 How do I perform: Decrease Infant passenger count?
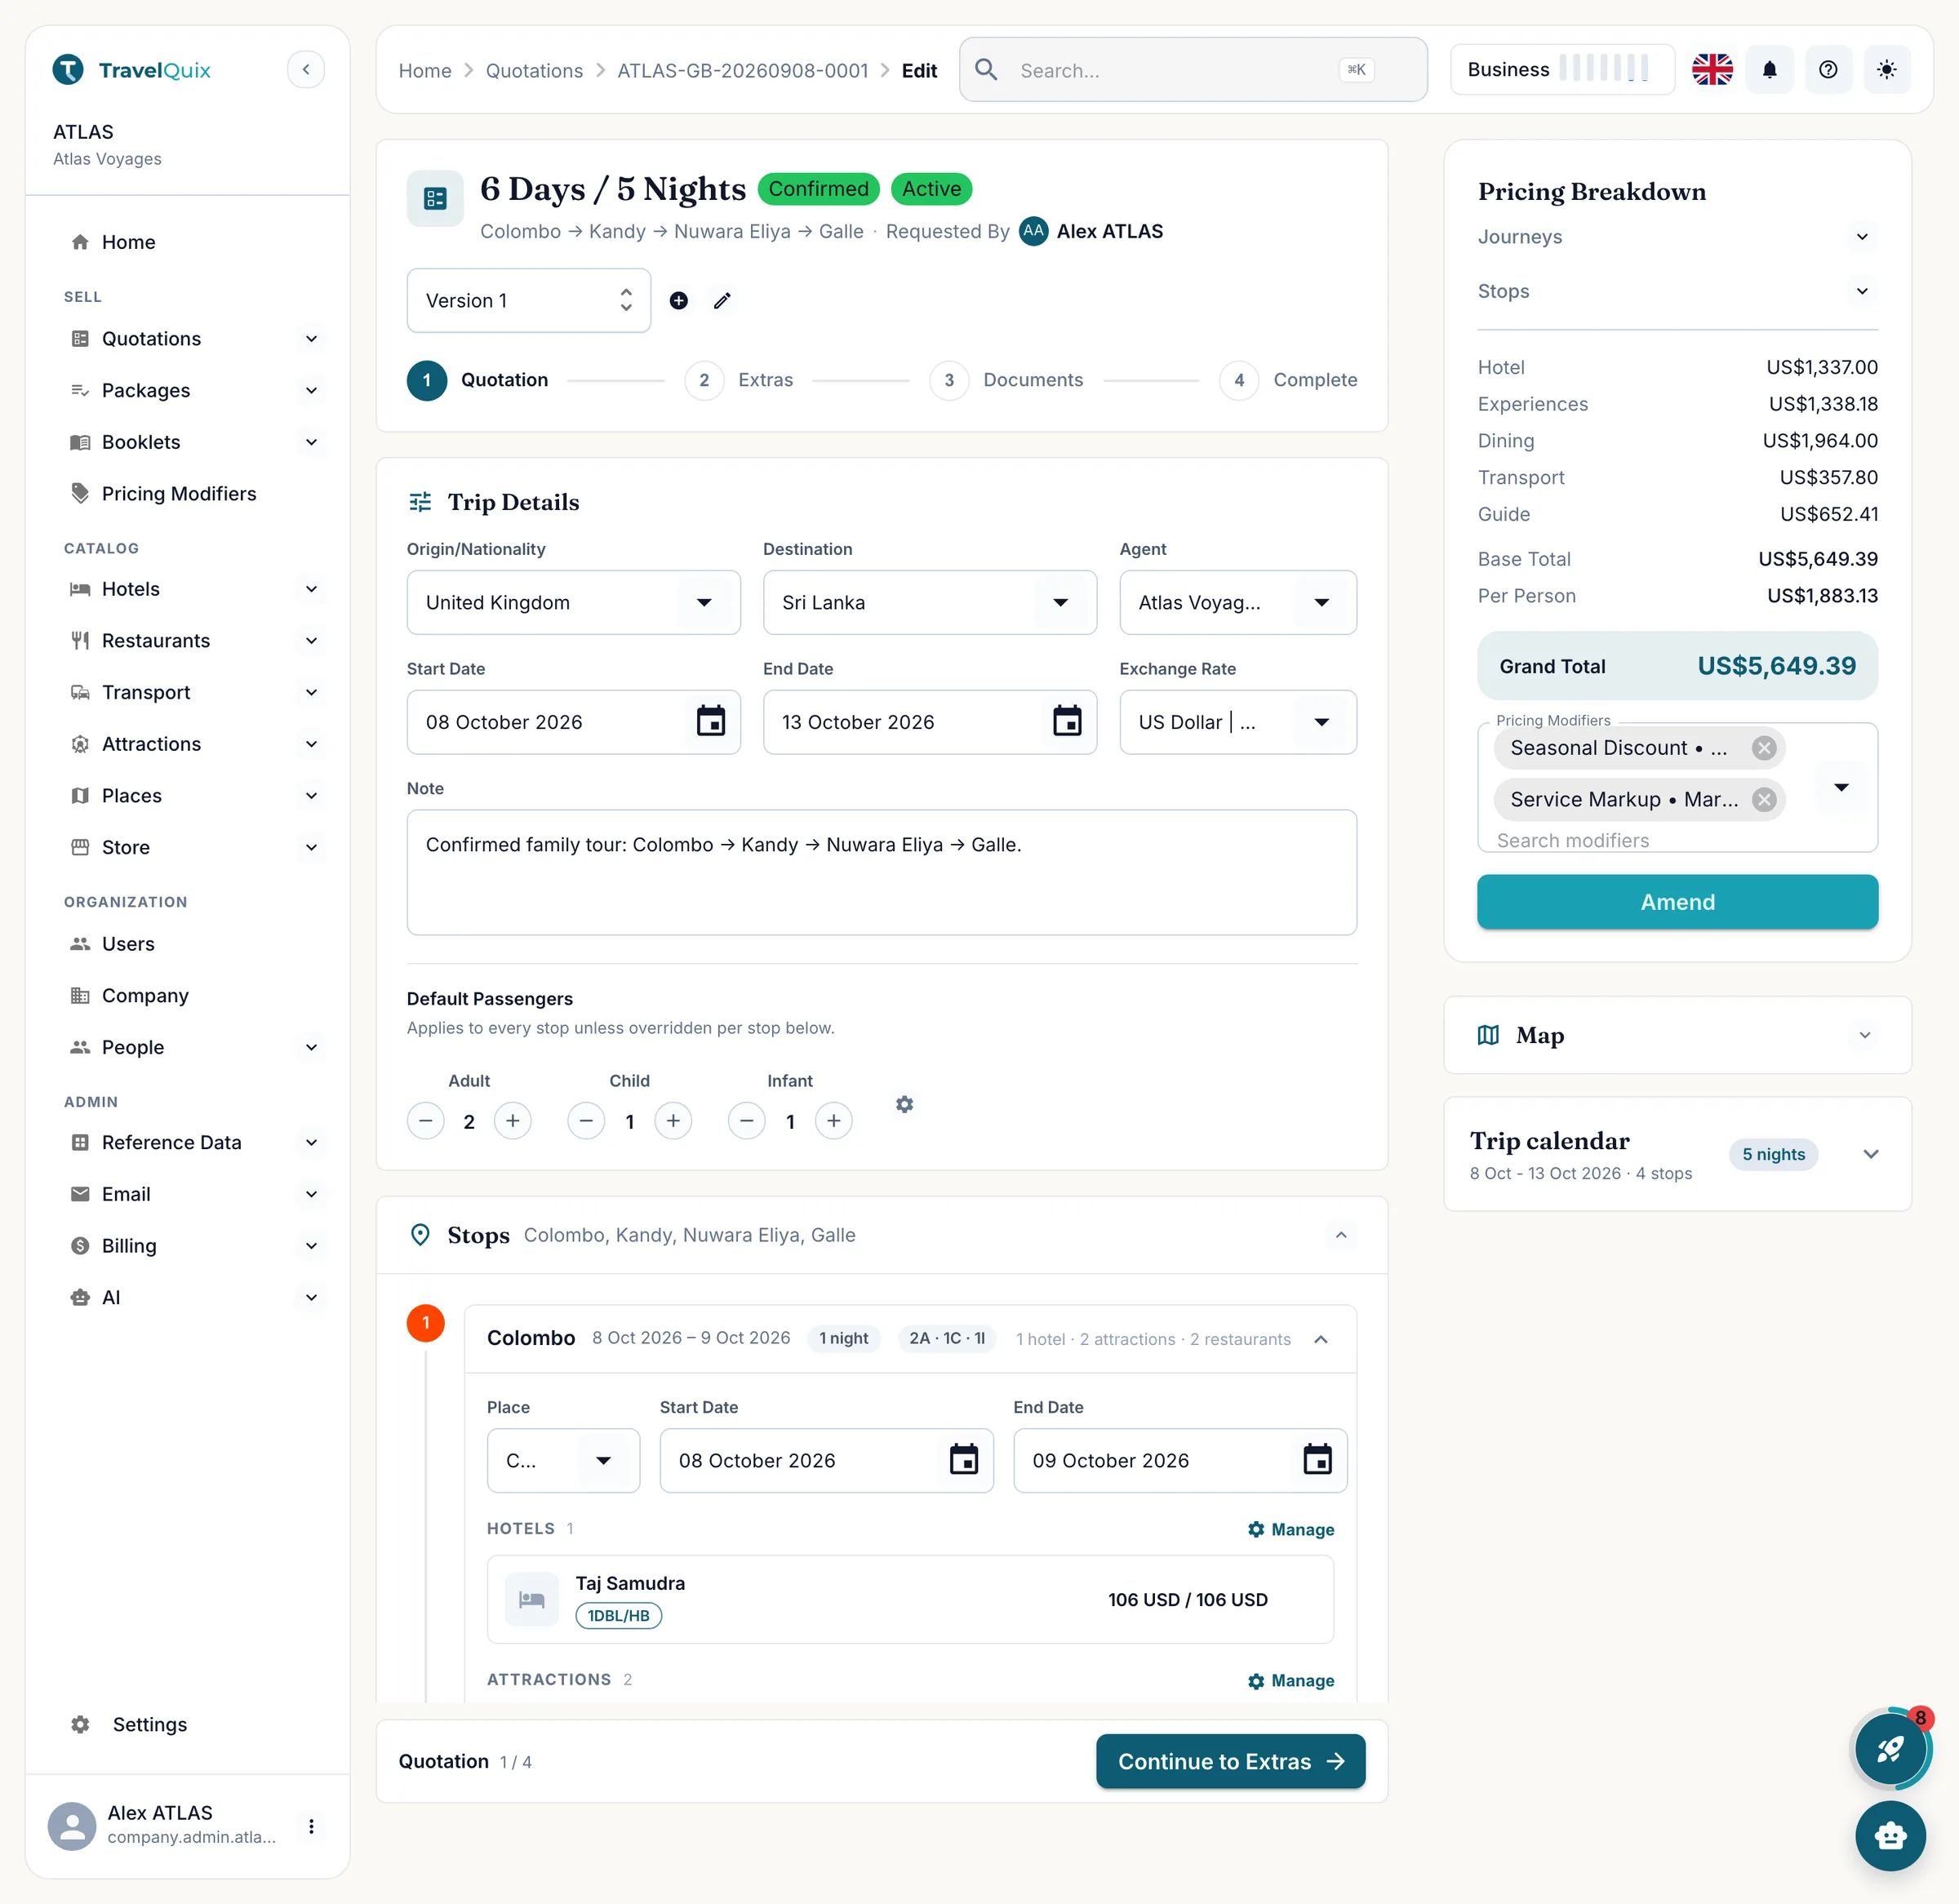click(747, 1121)
